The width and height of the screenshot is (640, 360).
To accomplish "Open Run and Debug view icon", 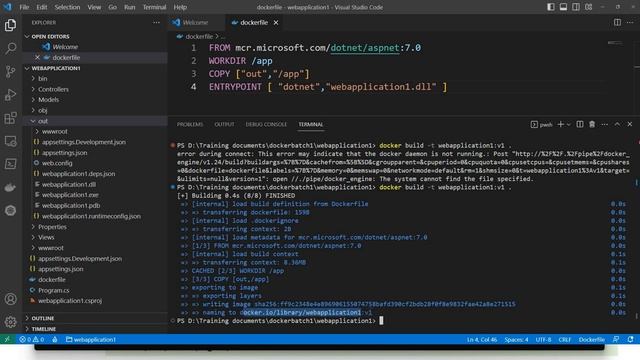I will click(11, 95).
